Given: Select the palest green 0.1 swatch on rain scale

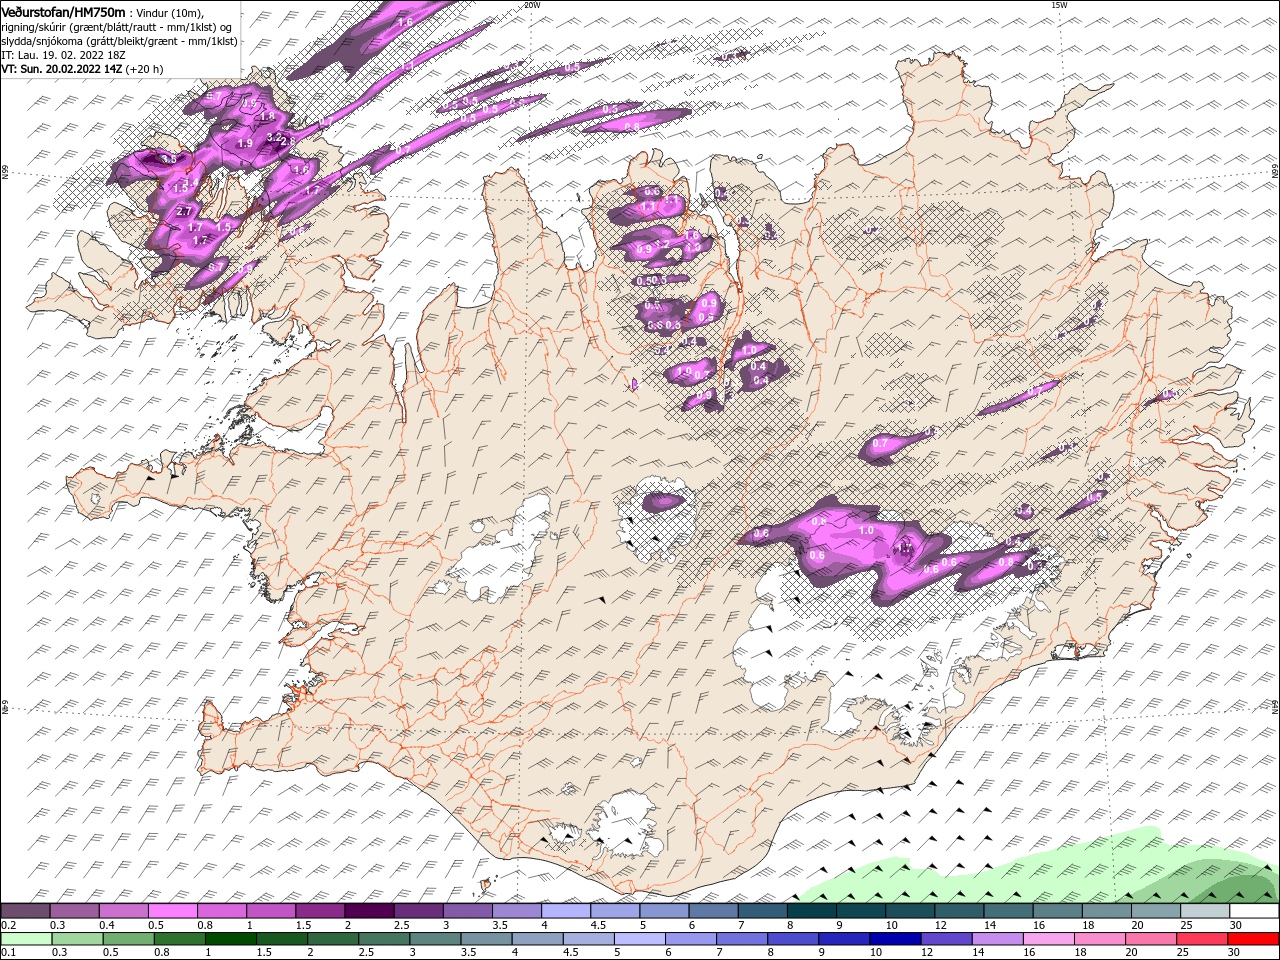Looking at the screenshot, I should click(24, 939).
